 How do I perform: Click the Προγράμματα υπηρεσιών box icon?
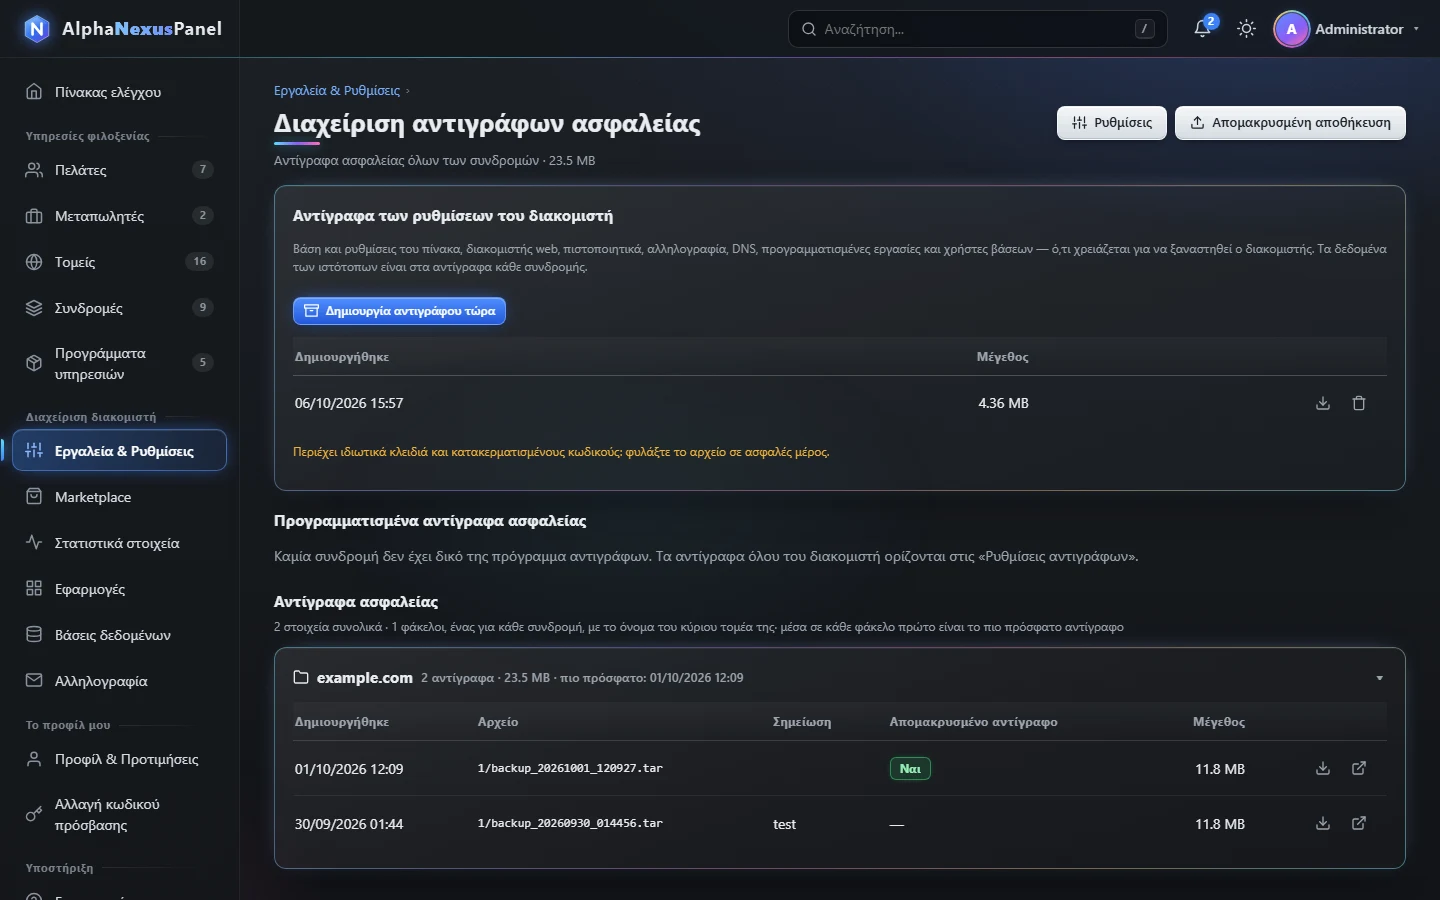point(34,363)
